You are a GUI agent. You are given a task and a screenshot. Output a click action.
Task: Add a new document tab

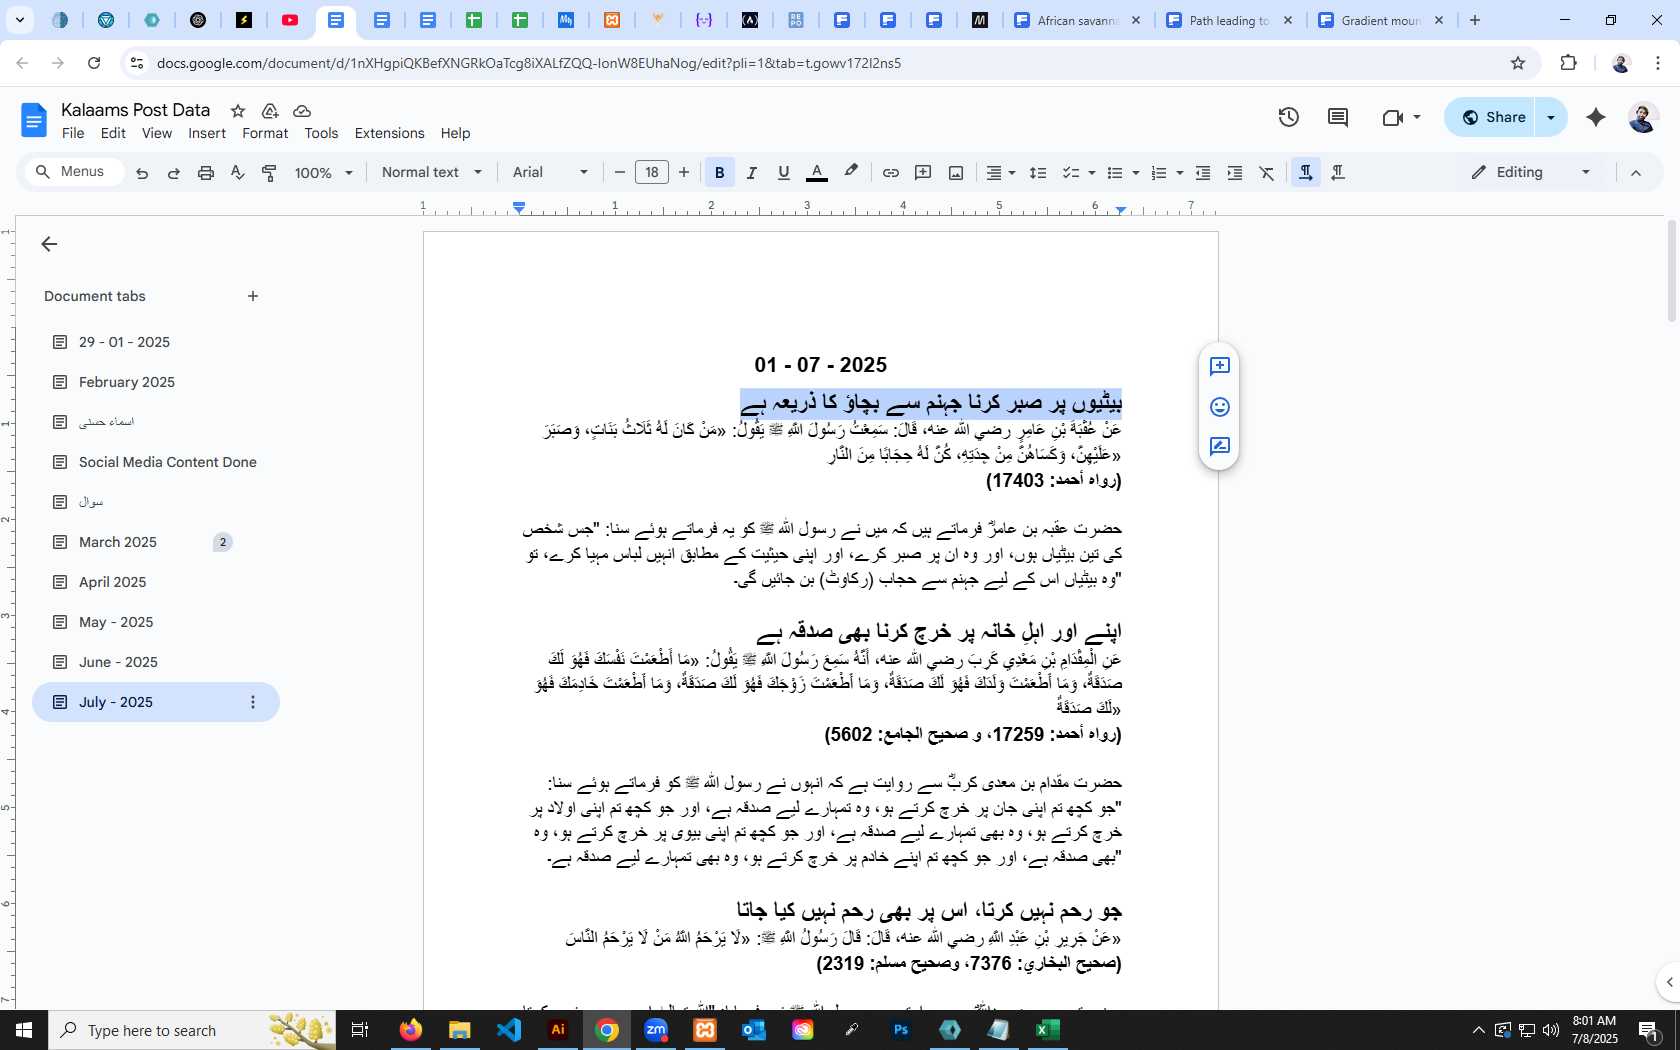click(x=253, y=296)
